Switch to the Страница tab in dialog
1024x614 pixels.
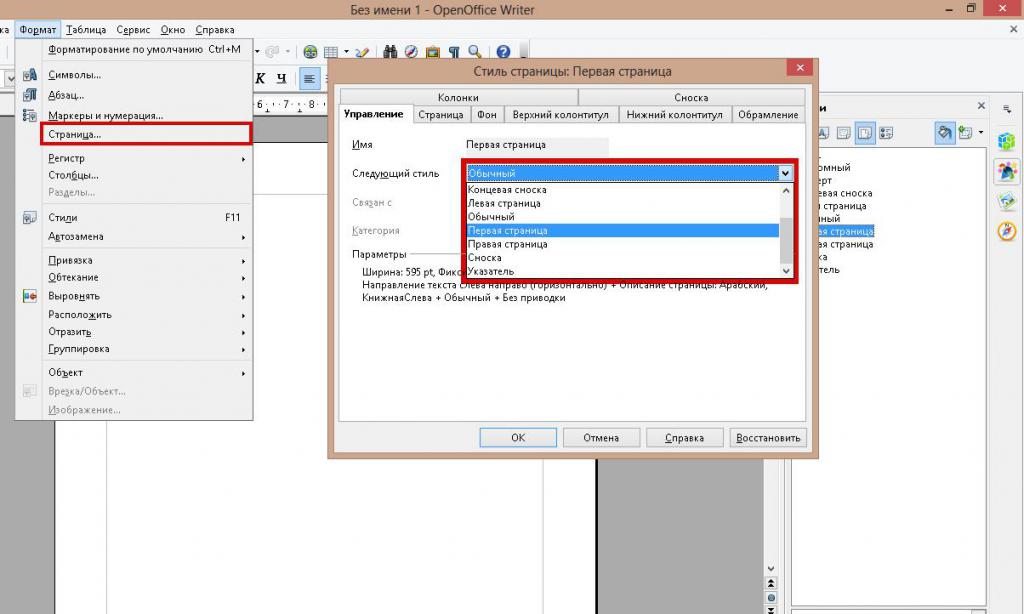(441, 114)
